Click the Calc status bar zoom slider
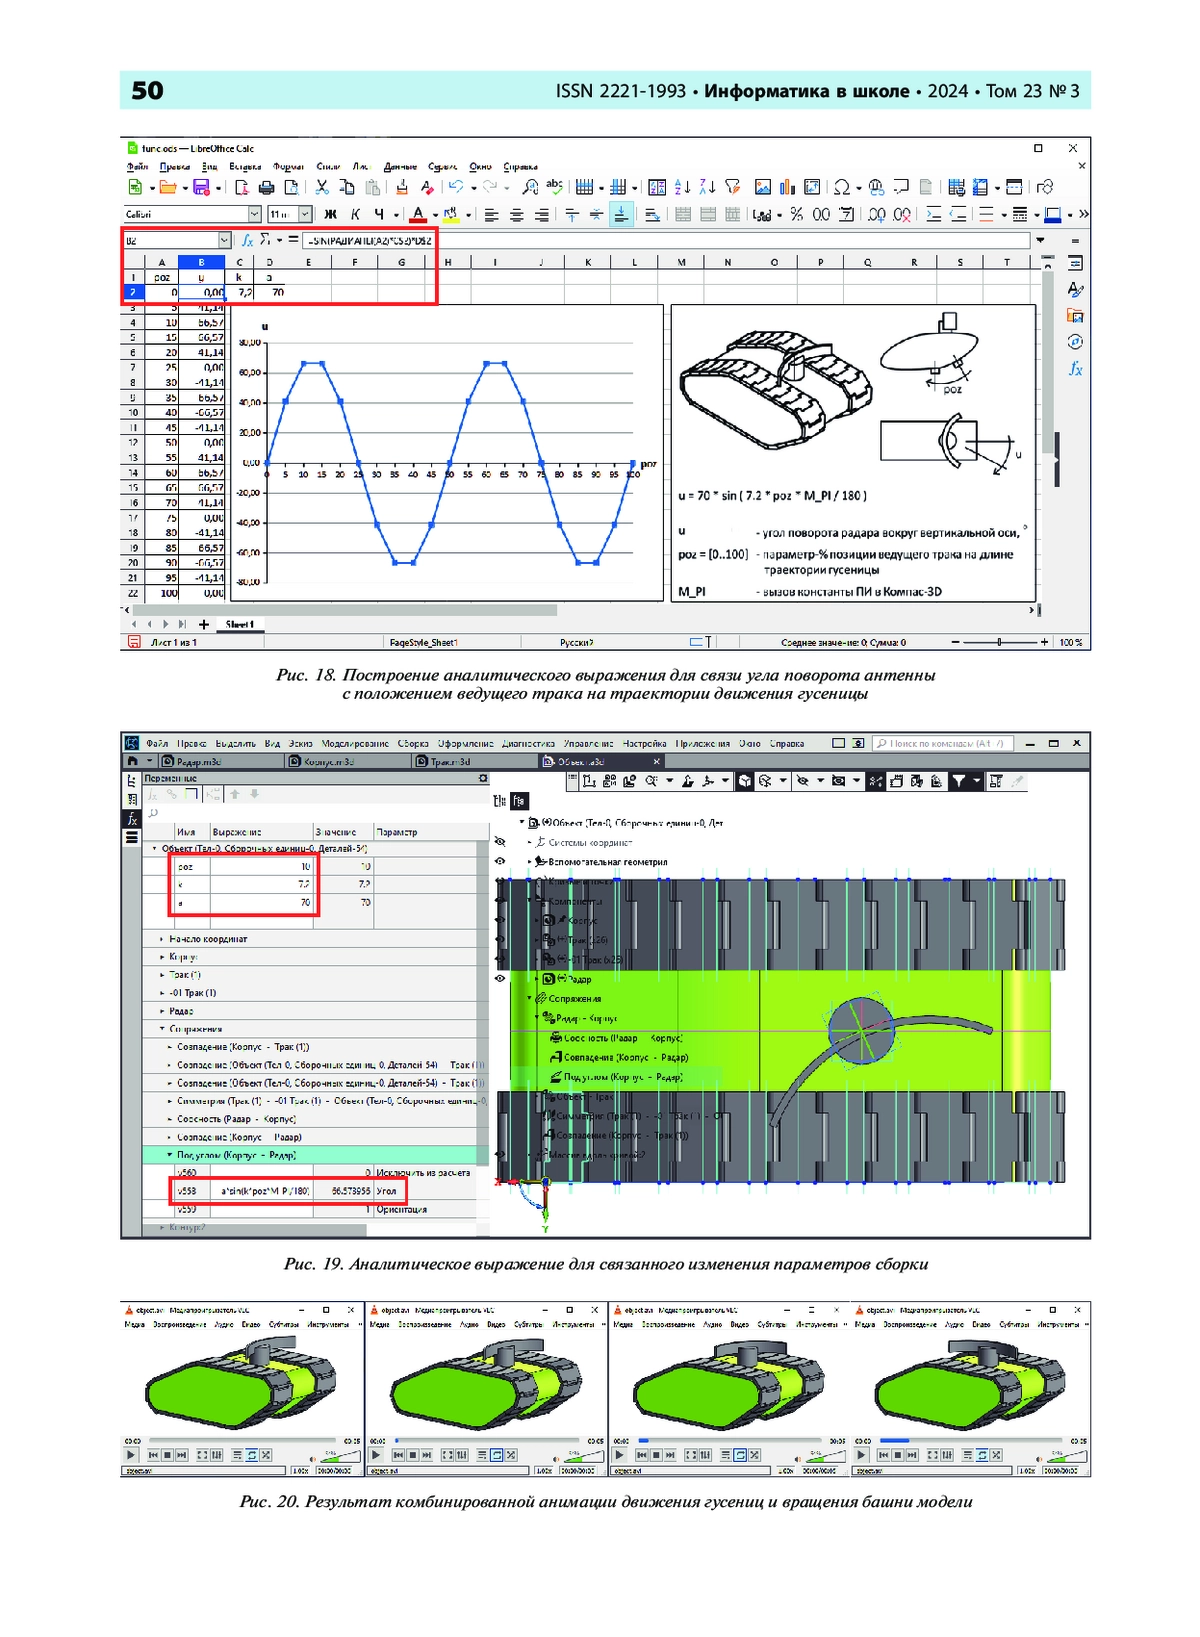 point(1000,642)
